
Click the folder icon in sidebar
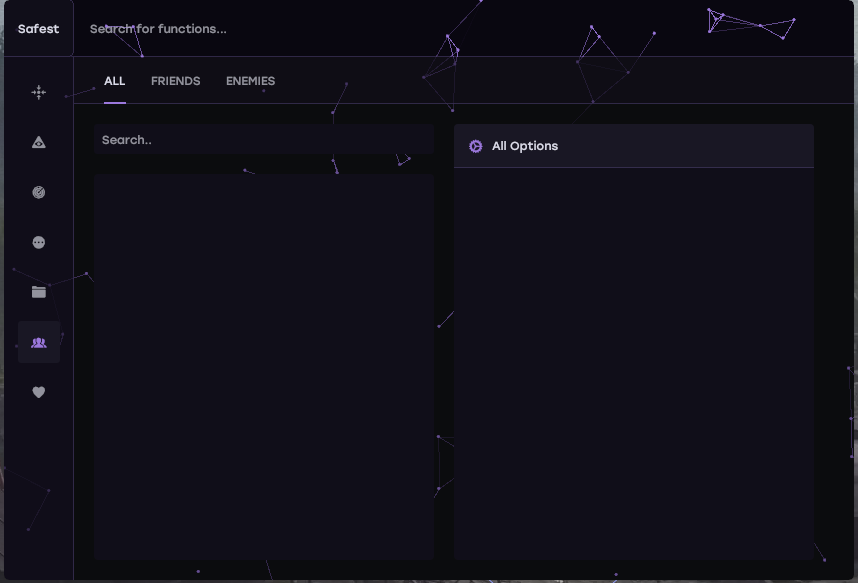click(x=39, y=292)
